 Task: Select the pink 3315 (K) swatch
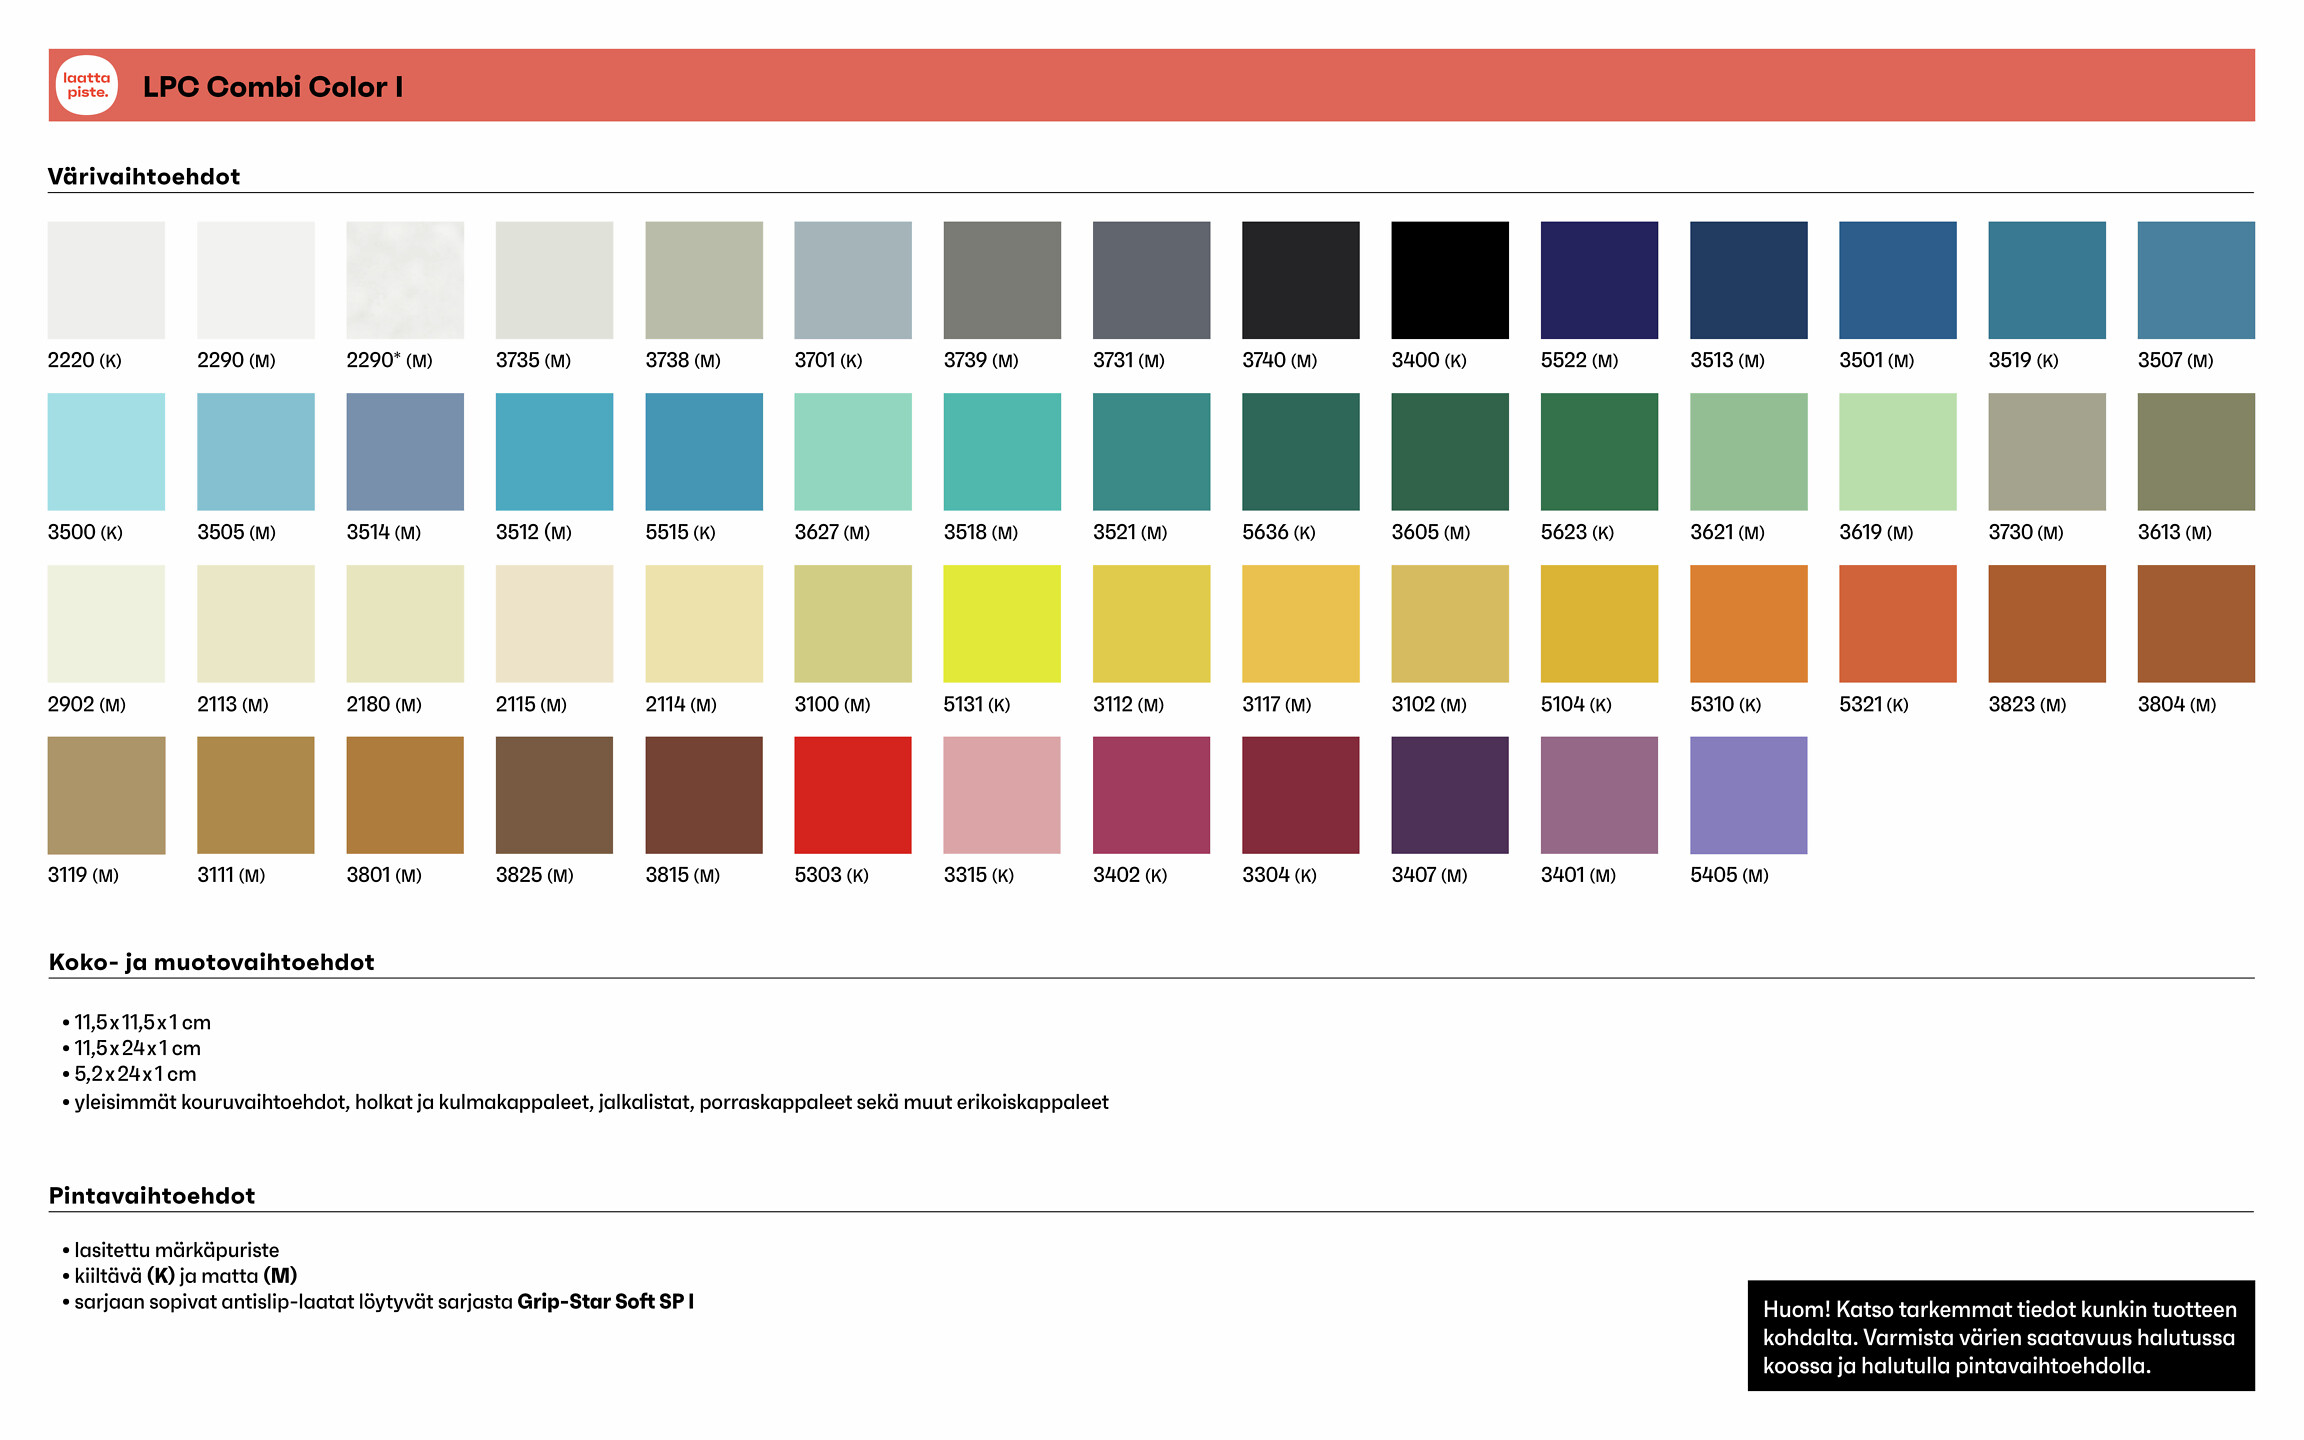(1002, 795)
